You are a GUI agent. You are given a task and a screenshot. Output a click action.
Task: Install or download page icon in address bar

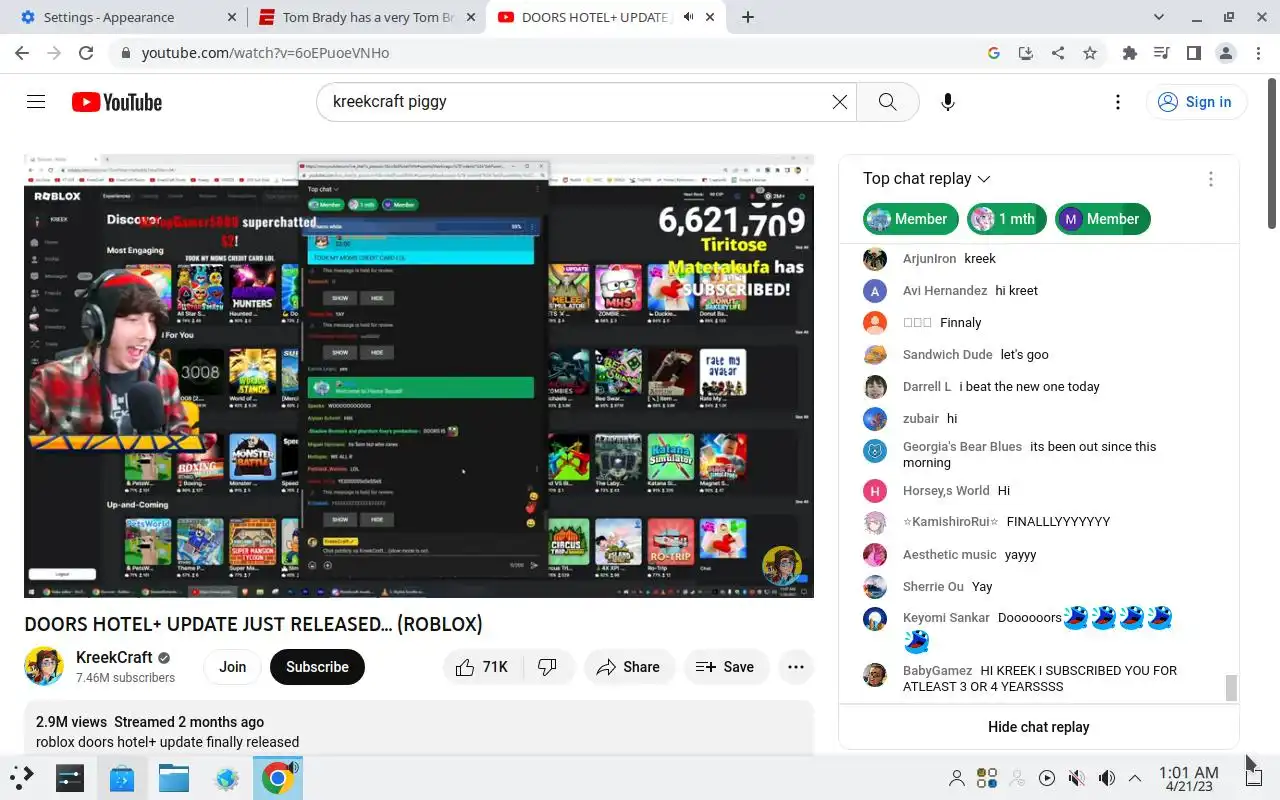pos(1026,53)
